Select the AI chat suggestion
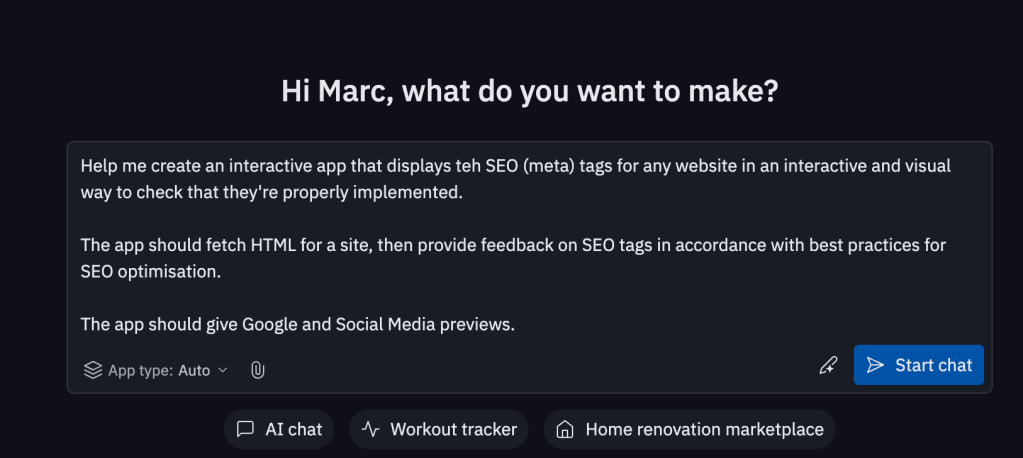 point(279,429)
